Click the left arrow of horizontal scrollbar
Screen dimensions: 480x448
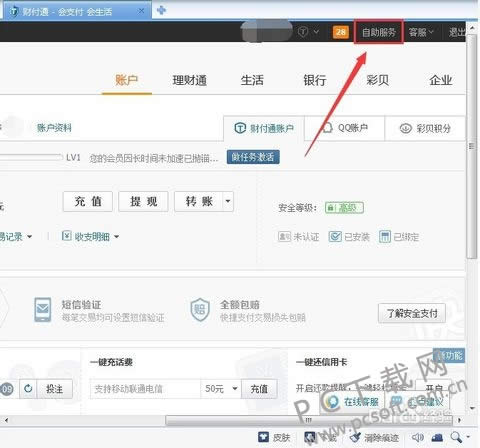[6, 420]
